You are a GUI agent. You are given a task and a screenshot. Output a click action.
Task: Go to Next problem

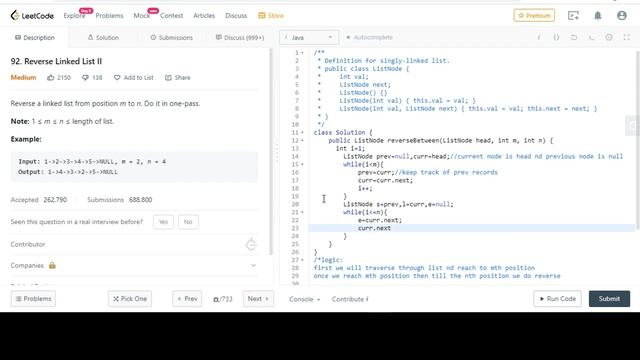(258, 299)
